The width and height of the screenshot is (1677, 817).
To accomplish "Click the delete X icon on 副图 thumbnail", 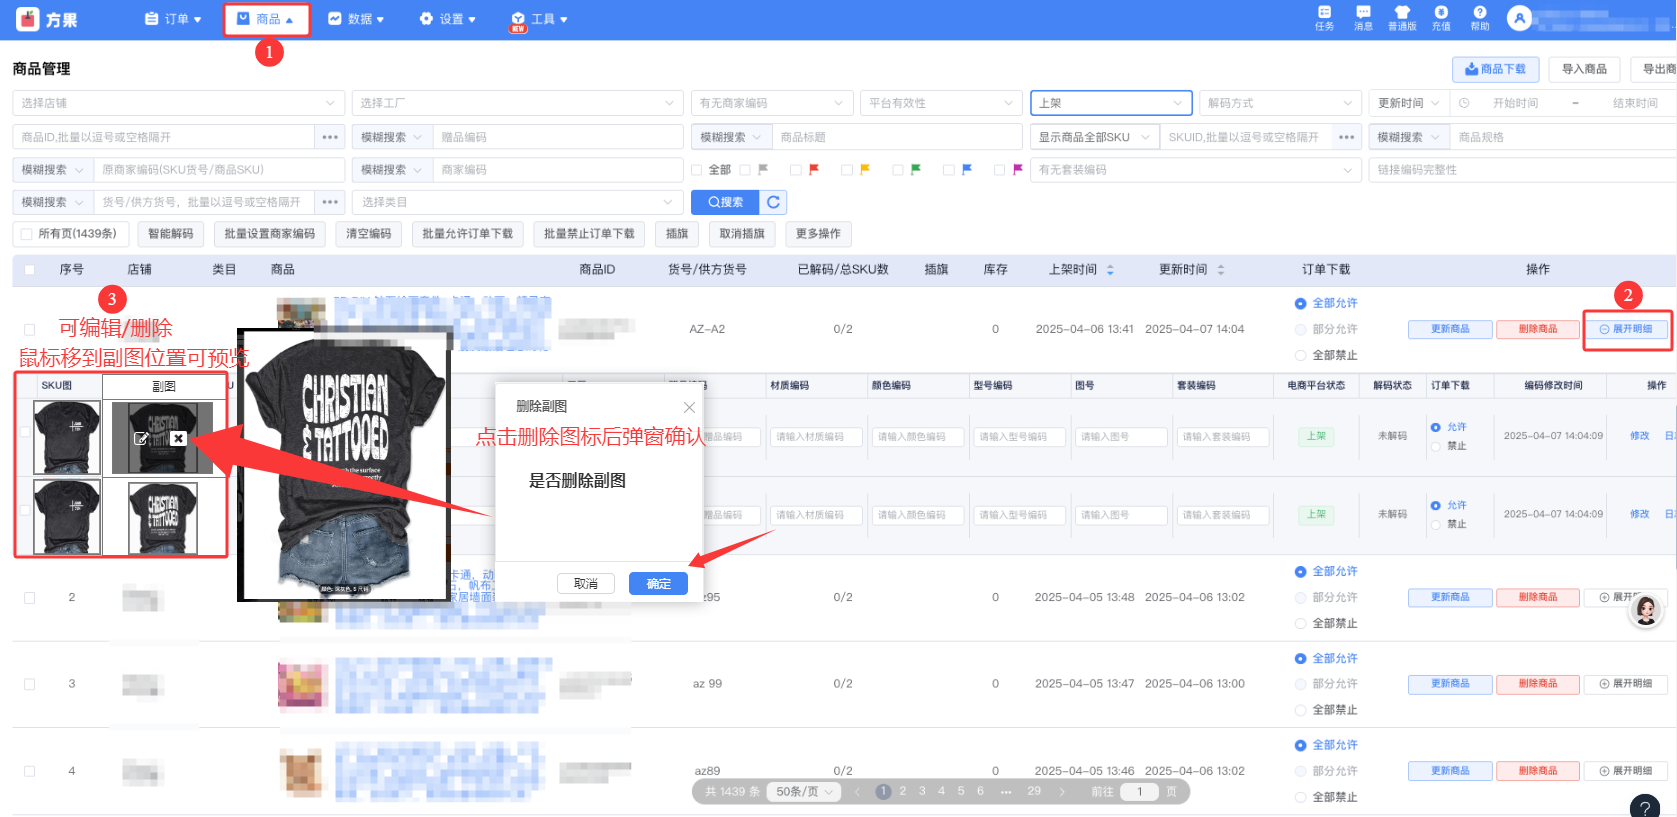I will (178, 438).
